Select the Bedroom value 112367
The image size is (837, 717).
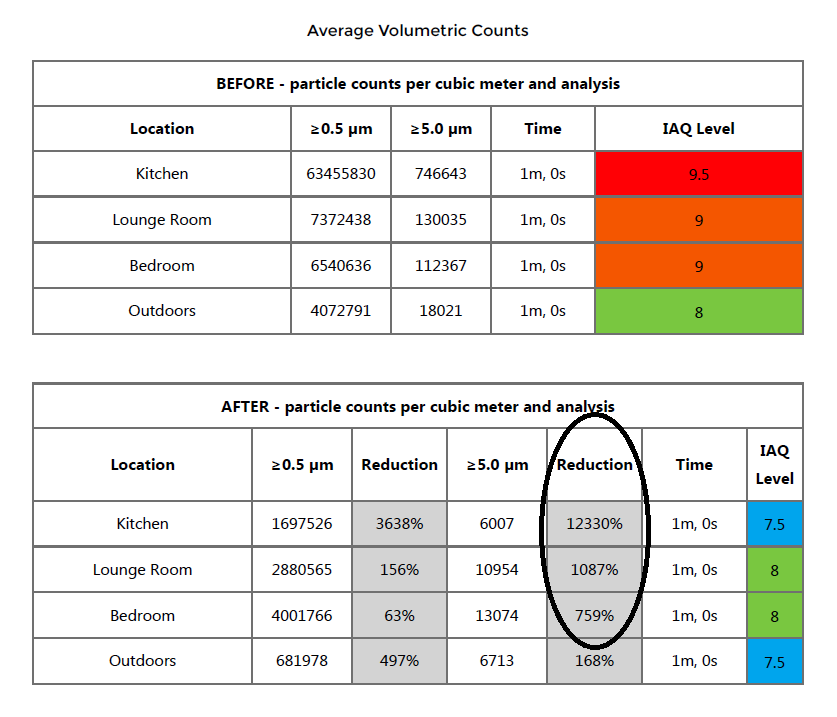point(441,266)
